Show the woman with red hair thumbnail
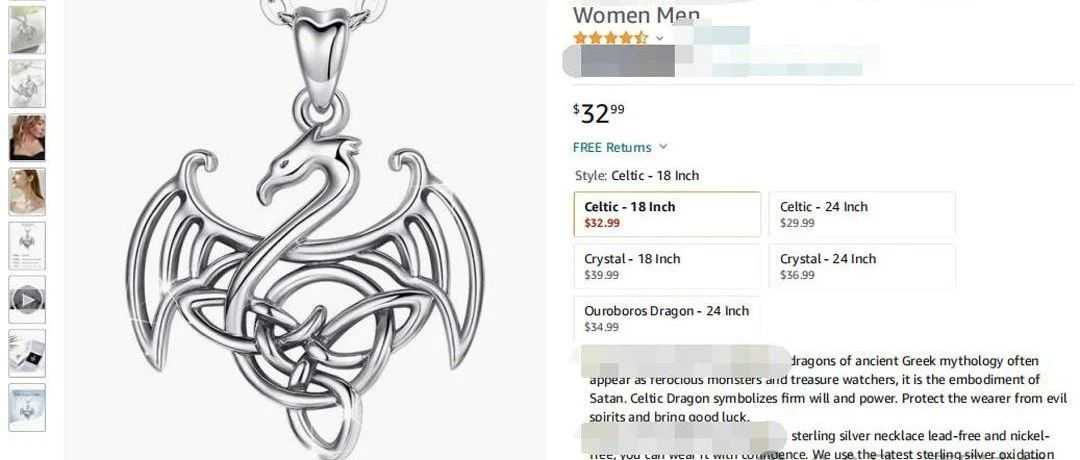1080x460 pixels. [x=28, y=138]
